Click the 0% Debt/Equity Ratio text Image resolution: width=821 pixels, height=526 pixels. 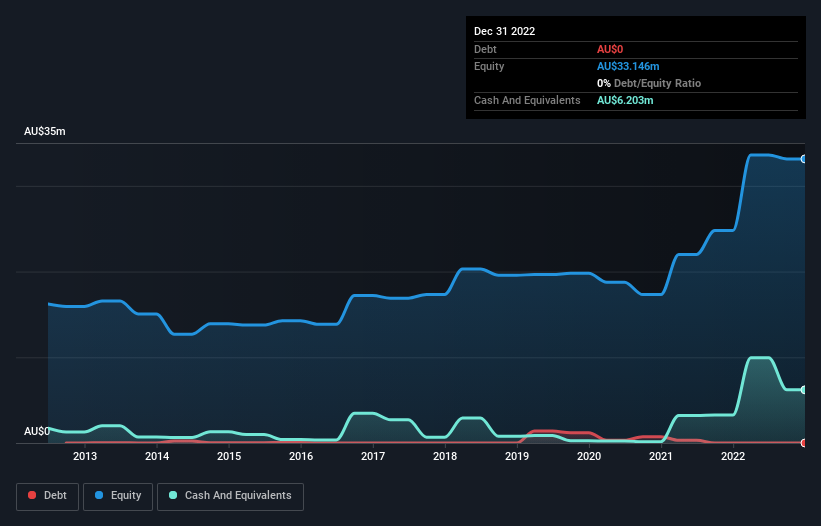pos(649,83)
